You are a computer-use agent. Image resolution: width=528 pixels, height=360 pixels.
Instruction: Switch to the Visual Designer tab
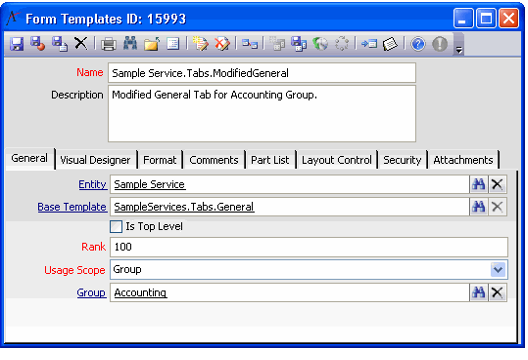point(95,160)
